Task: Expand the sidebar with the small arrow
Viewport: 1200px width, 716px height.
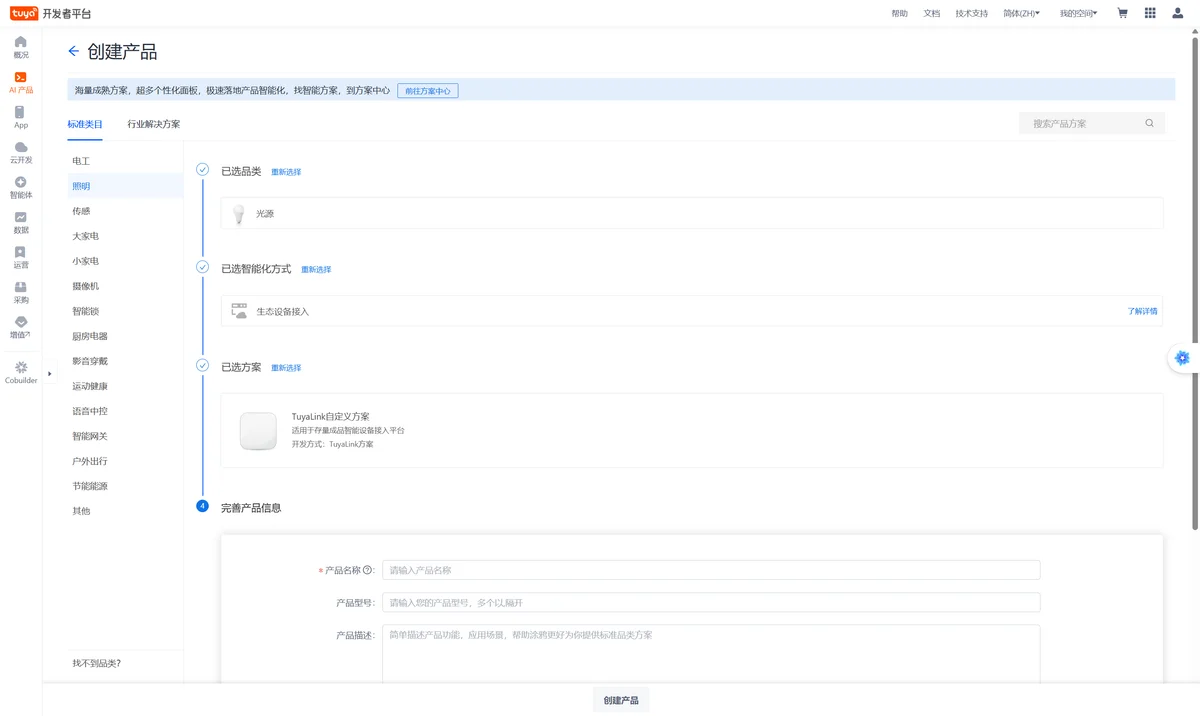Action: [49, 374]
